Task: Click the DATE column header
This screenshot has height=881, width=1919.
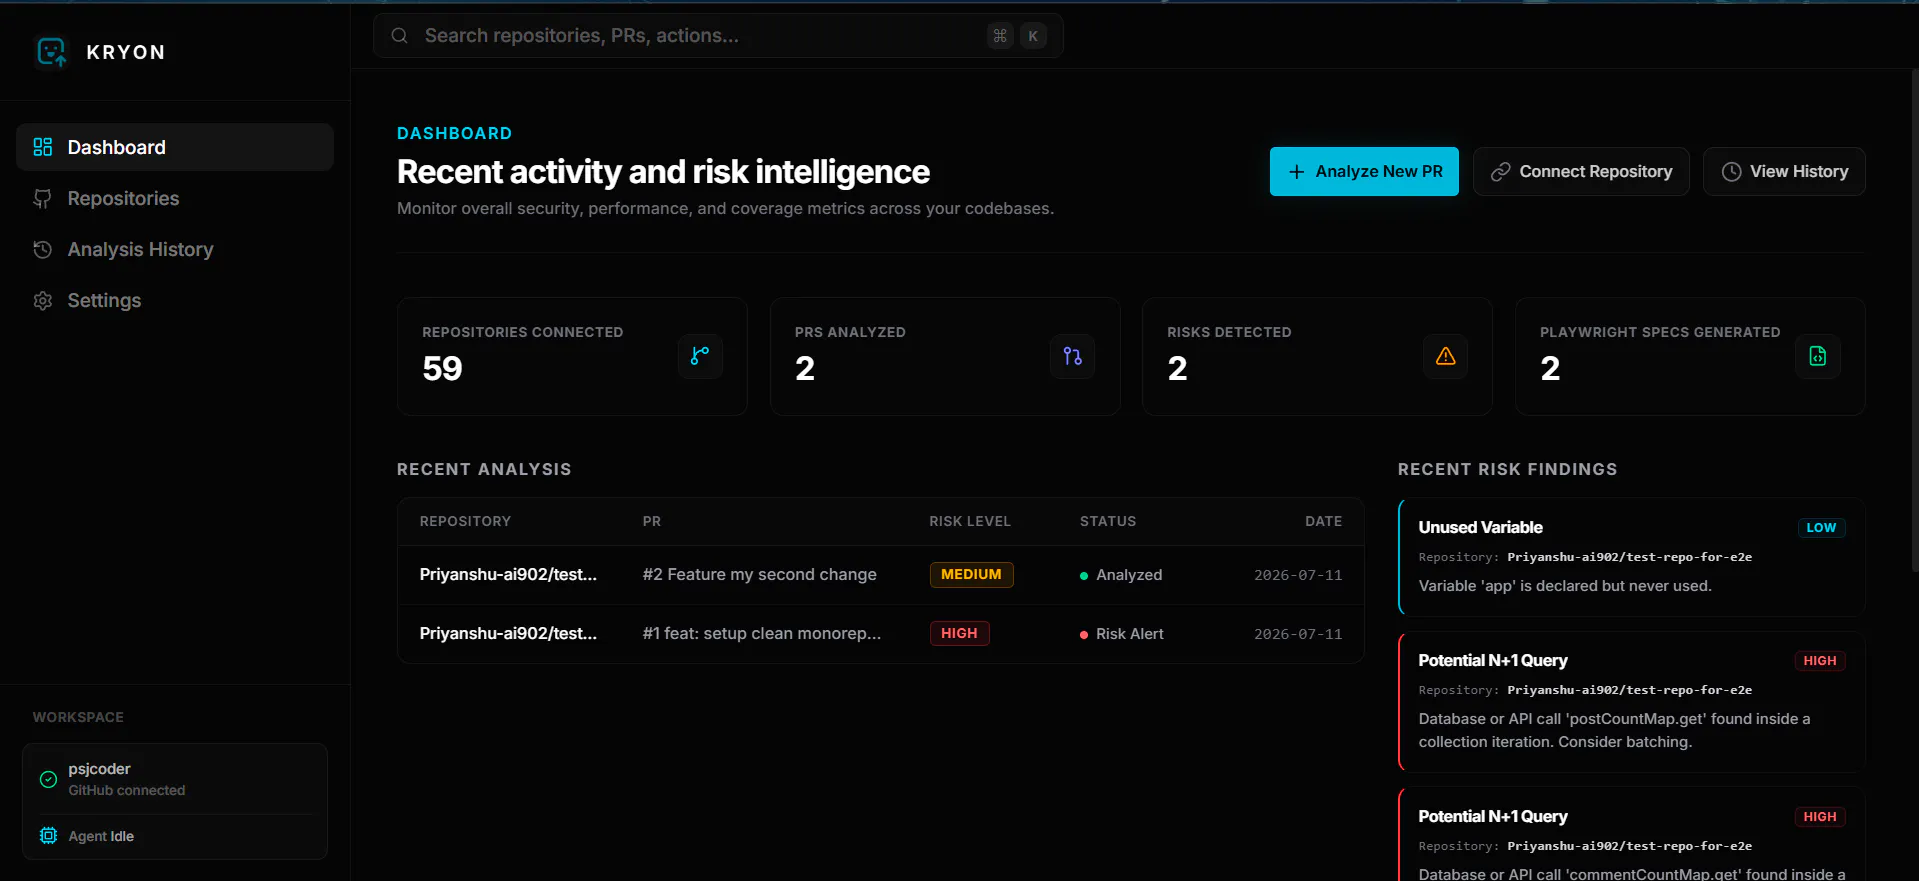Action: click(x=1323, y=521)
